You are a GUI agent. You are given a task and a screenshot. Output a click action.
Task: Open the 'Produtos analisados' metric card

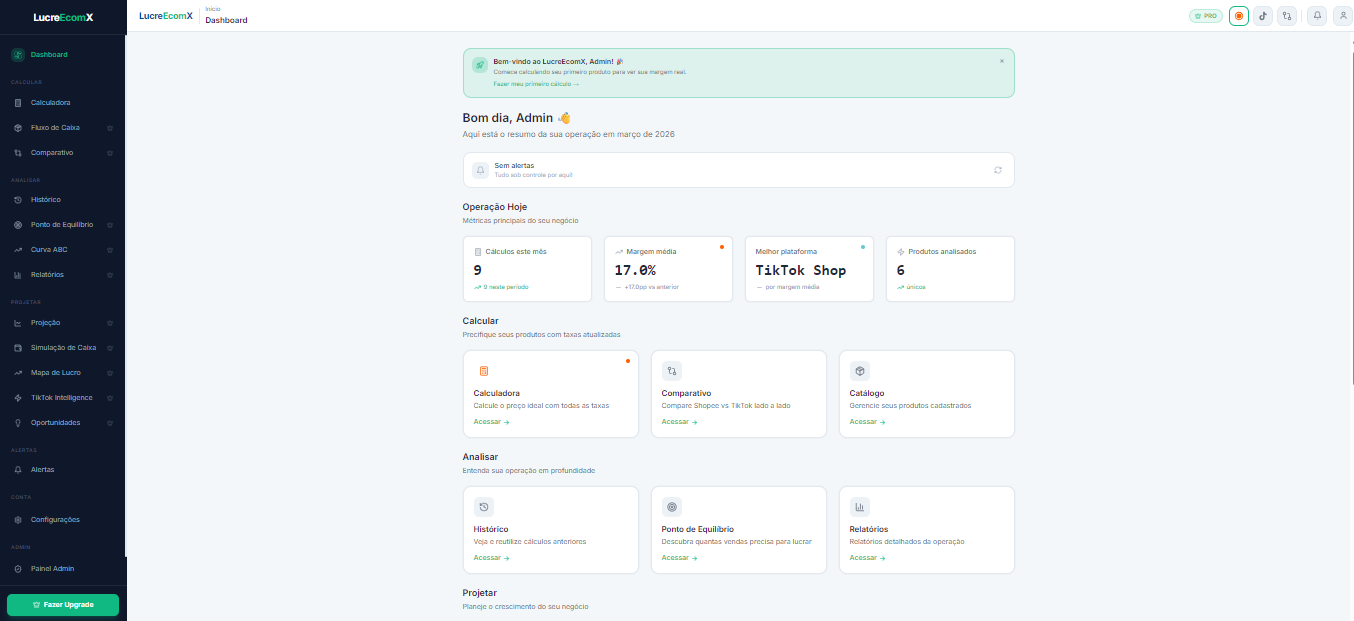(950, 269)
